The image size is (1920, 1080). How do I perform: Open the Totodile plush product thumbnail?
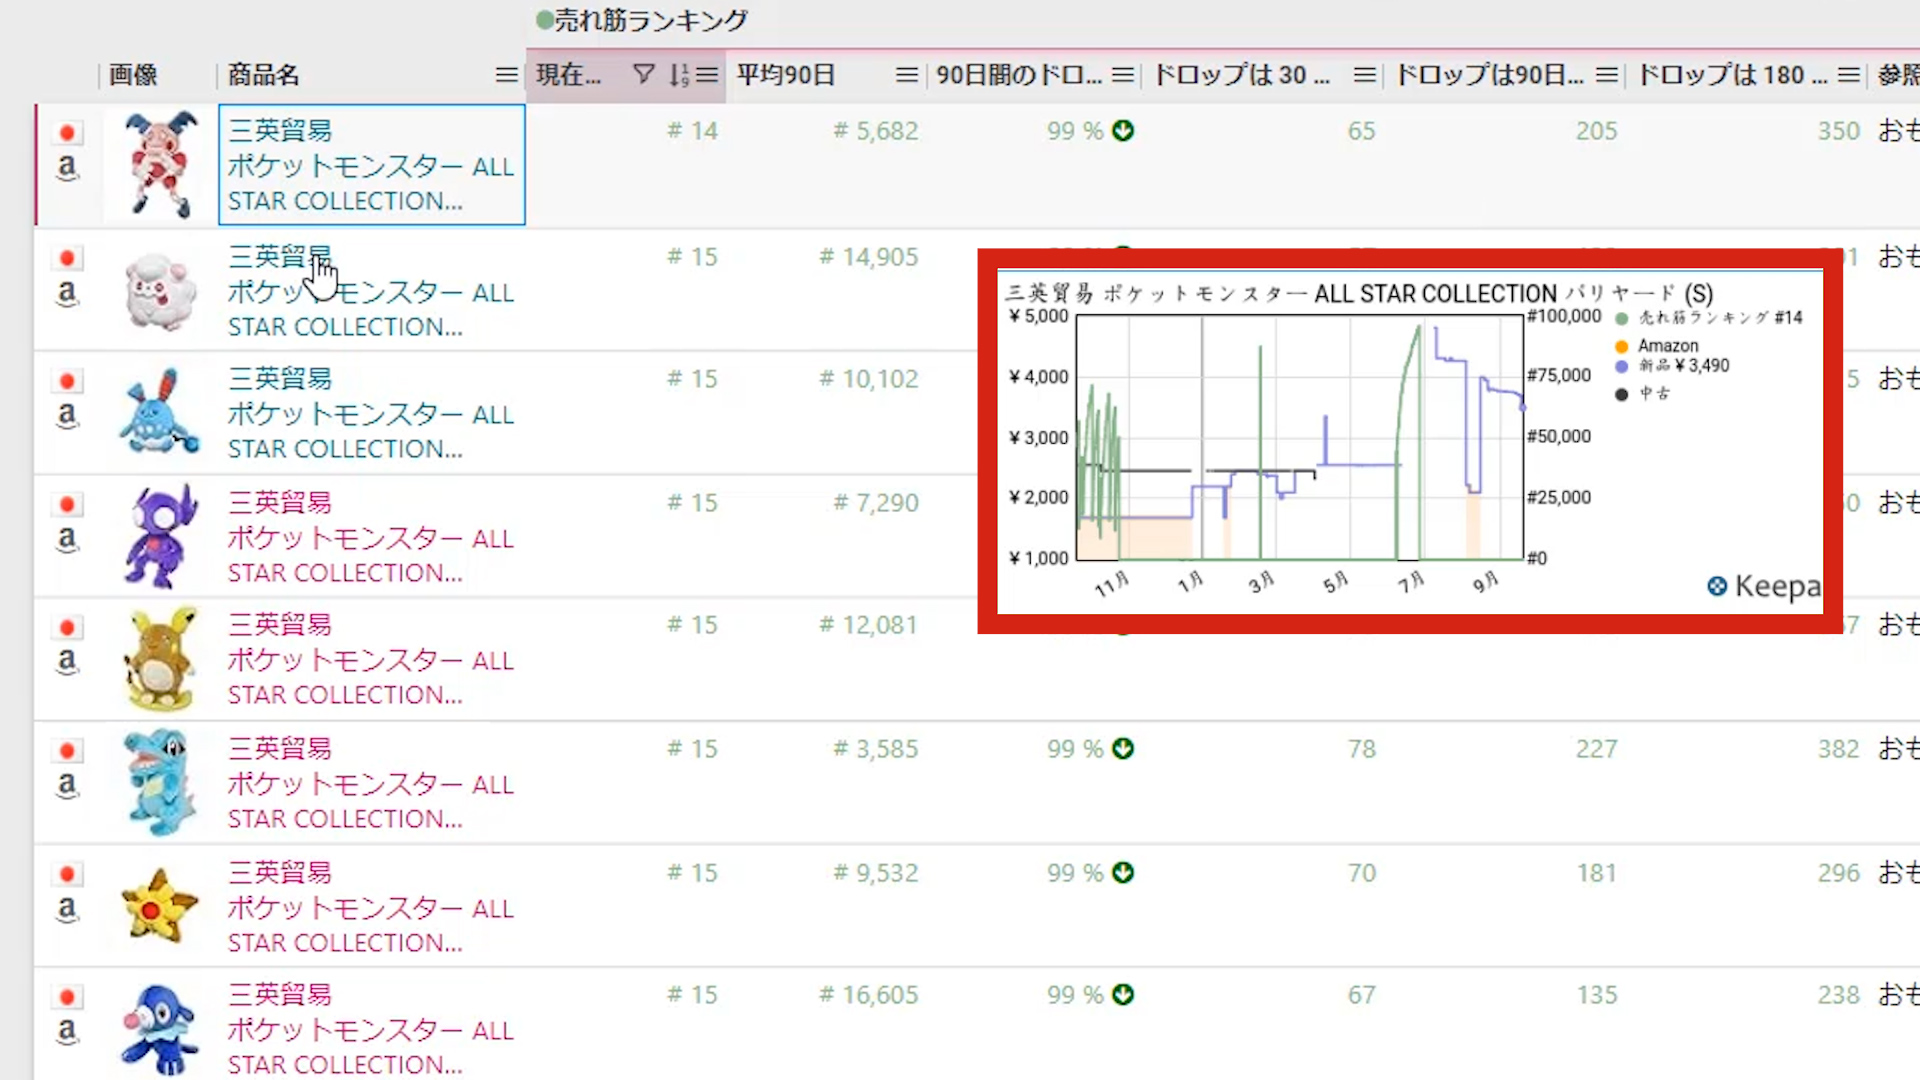[x=160, y=783]
